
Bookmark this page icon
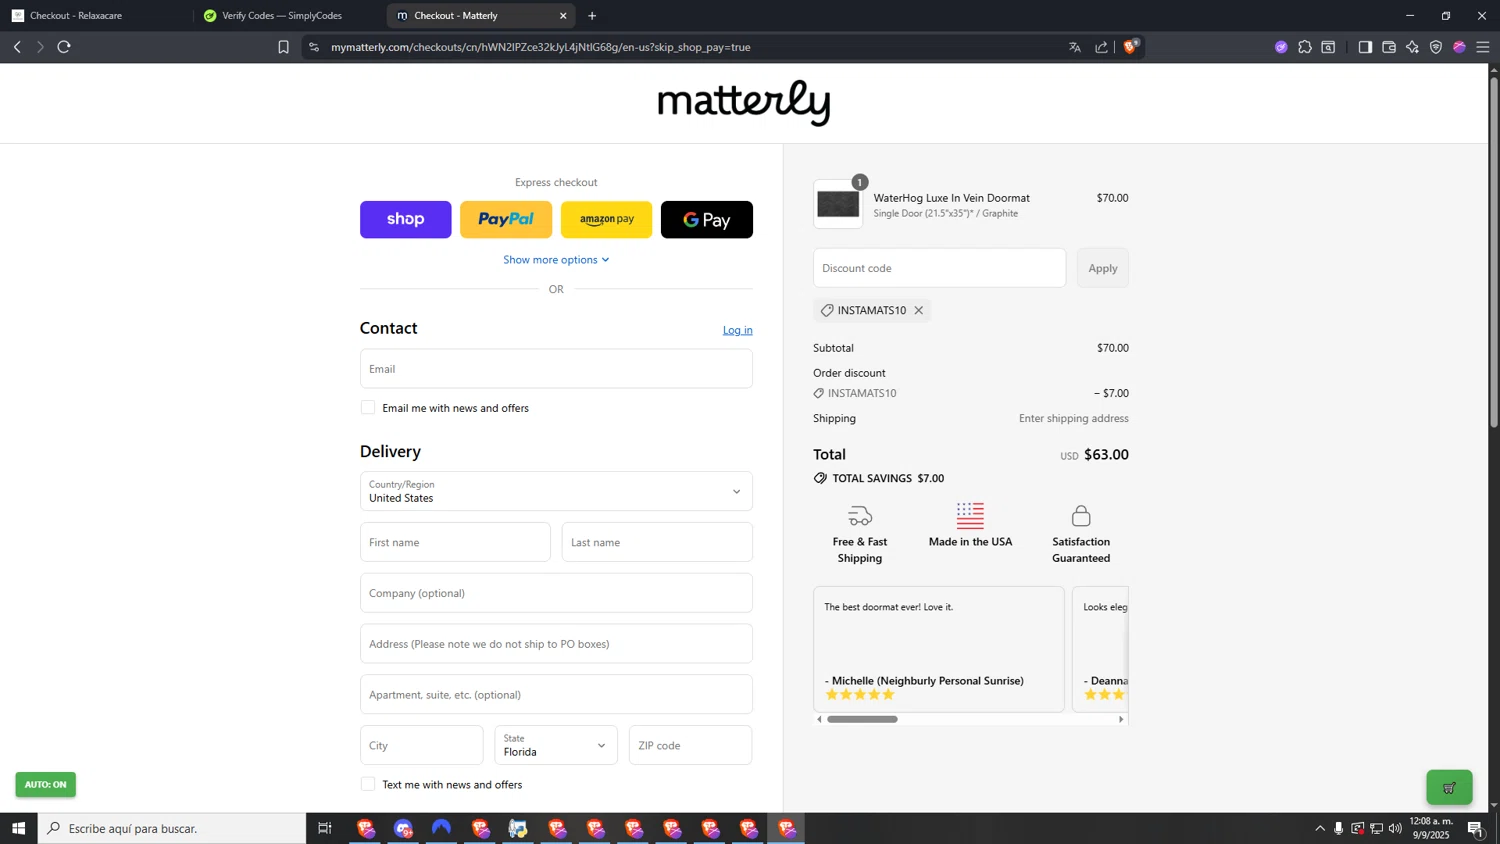[x=283, y=47]
